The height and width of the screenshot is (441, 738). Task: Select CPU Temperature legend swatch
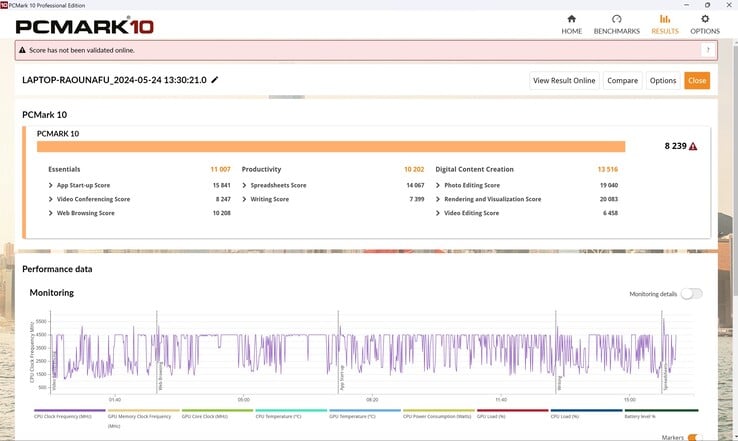tap(291, 410)
